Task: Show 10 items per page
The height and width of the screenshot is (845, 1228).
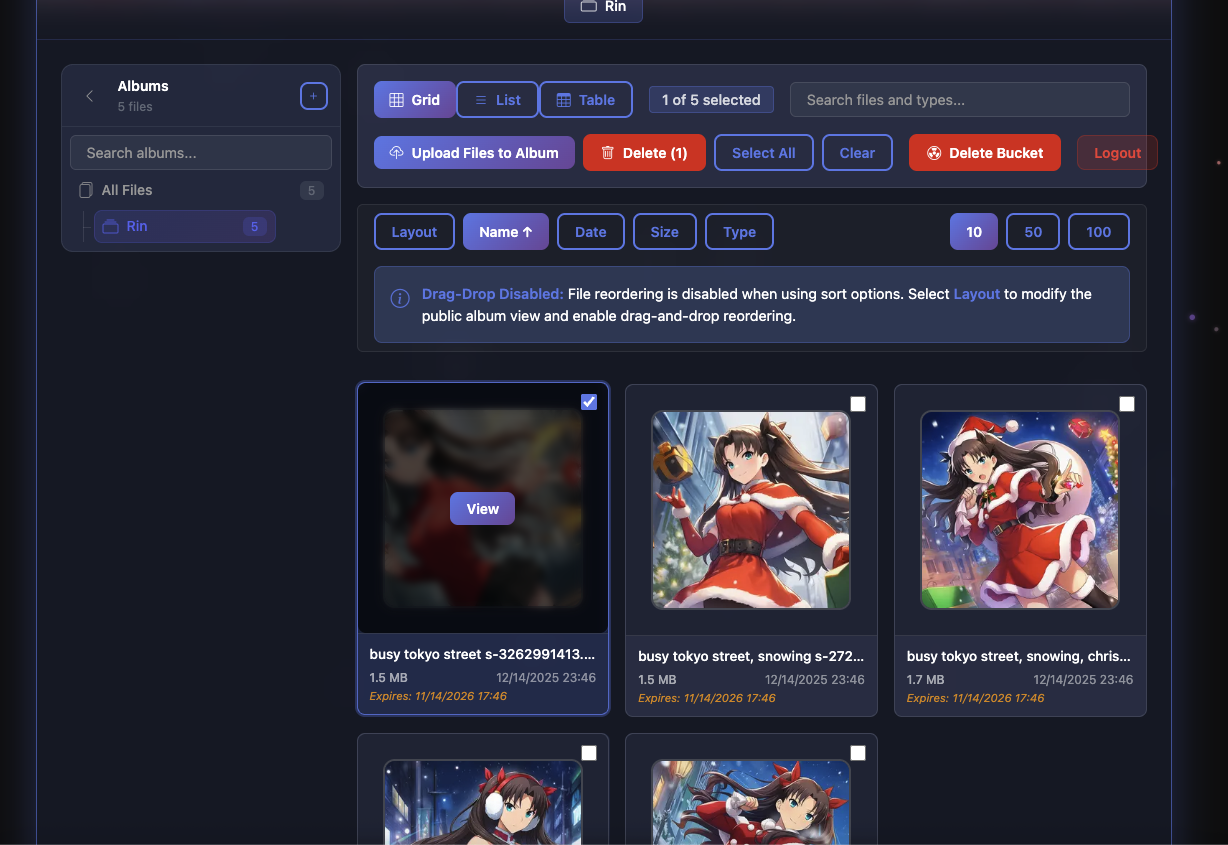Action: point(974,232)
